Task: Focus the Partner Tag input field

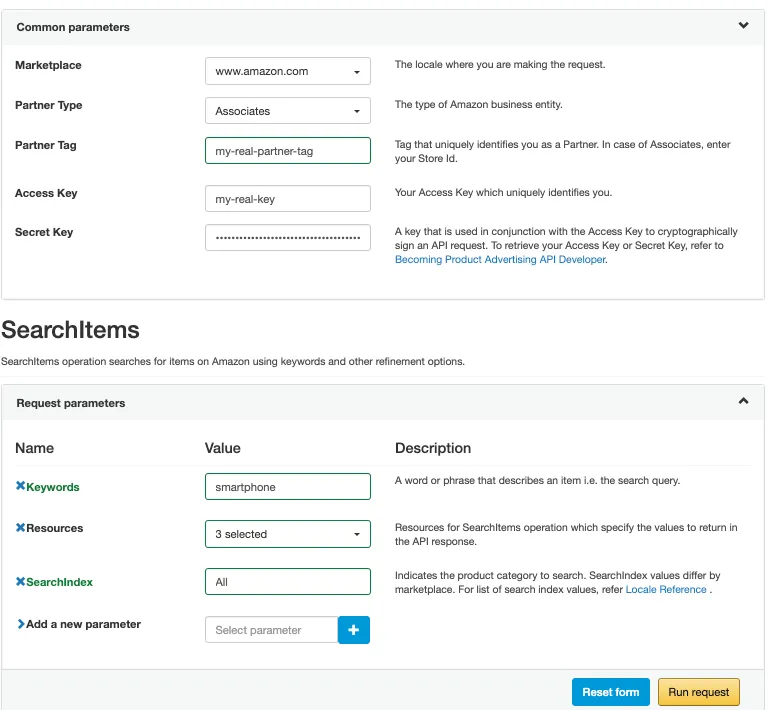Action: (x=287, y=150)
